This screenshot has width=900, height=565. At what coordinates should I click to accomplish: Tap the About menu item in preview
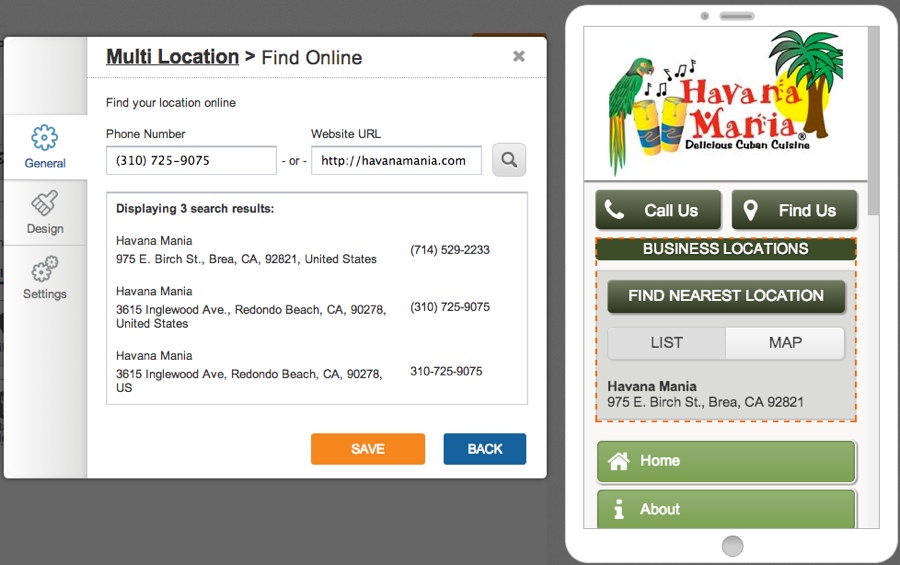tap(726, 509)
